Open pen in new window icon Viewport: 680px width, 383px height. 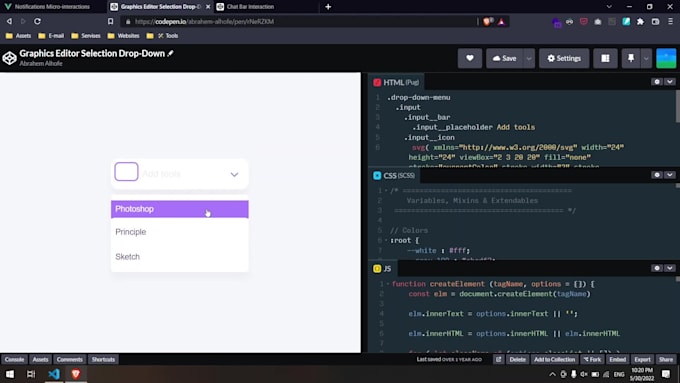coord(498,360)
